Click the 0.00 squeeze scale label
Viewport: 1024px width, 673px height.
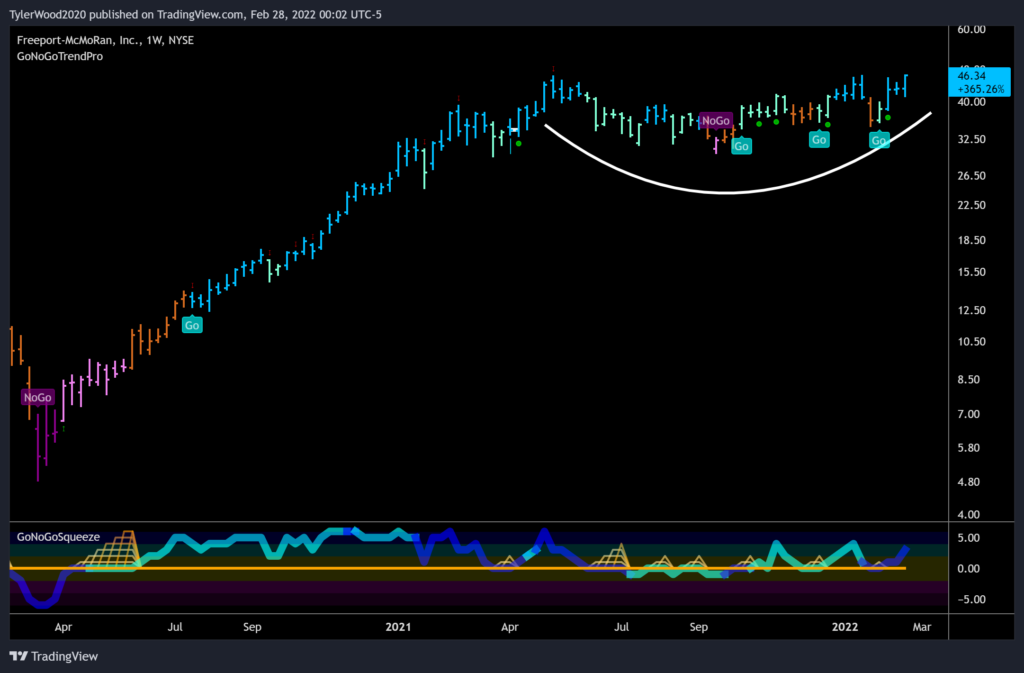pyautogui.click(x=968, y=569)
